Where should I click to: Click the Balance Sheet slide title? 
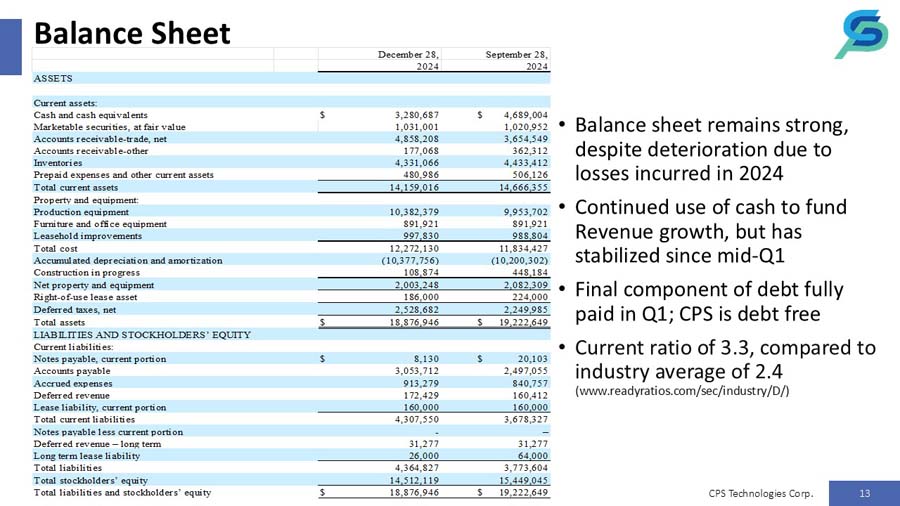132,34
